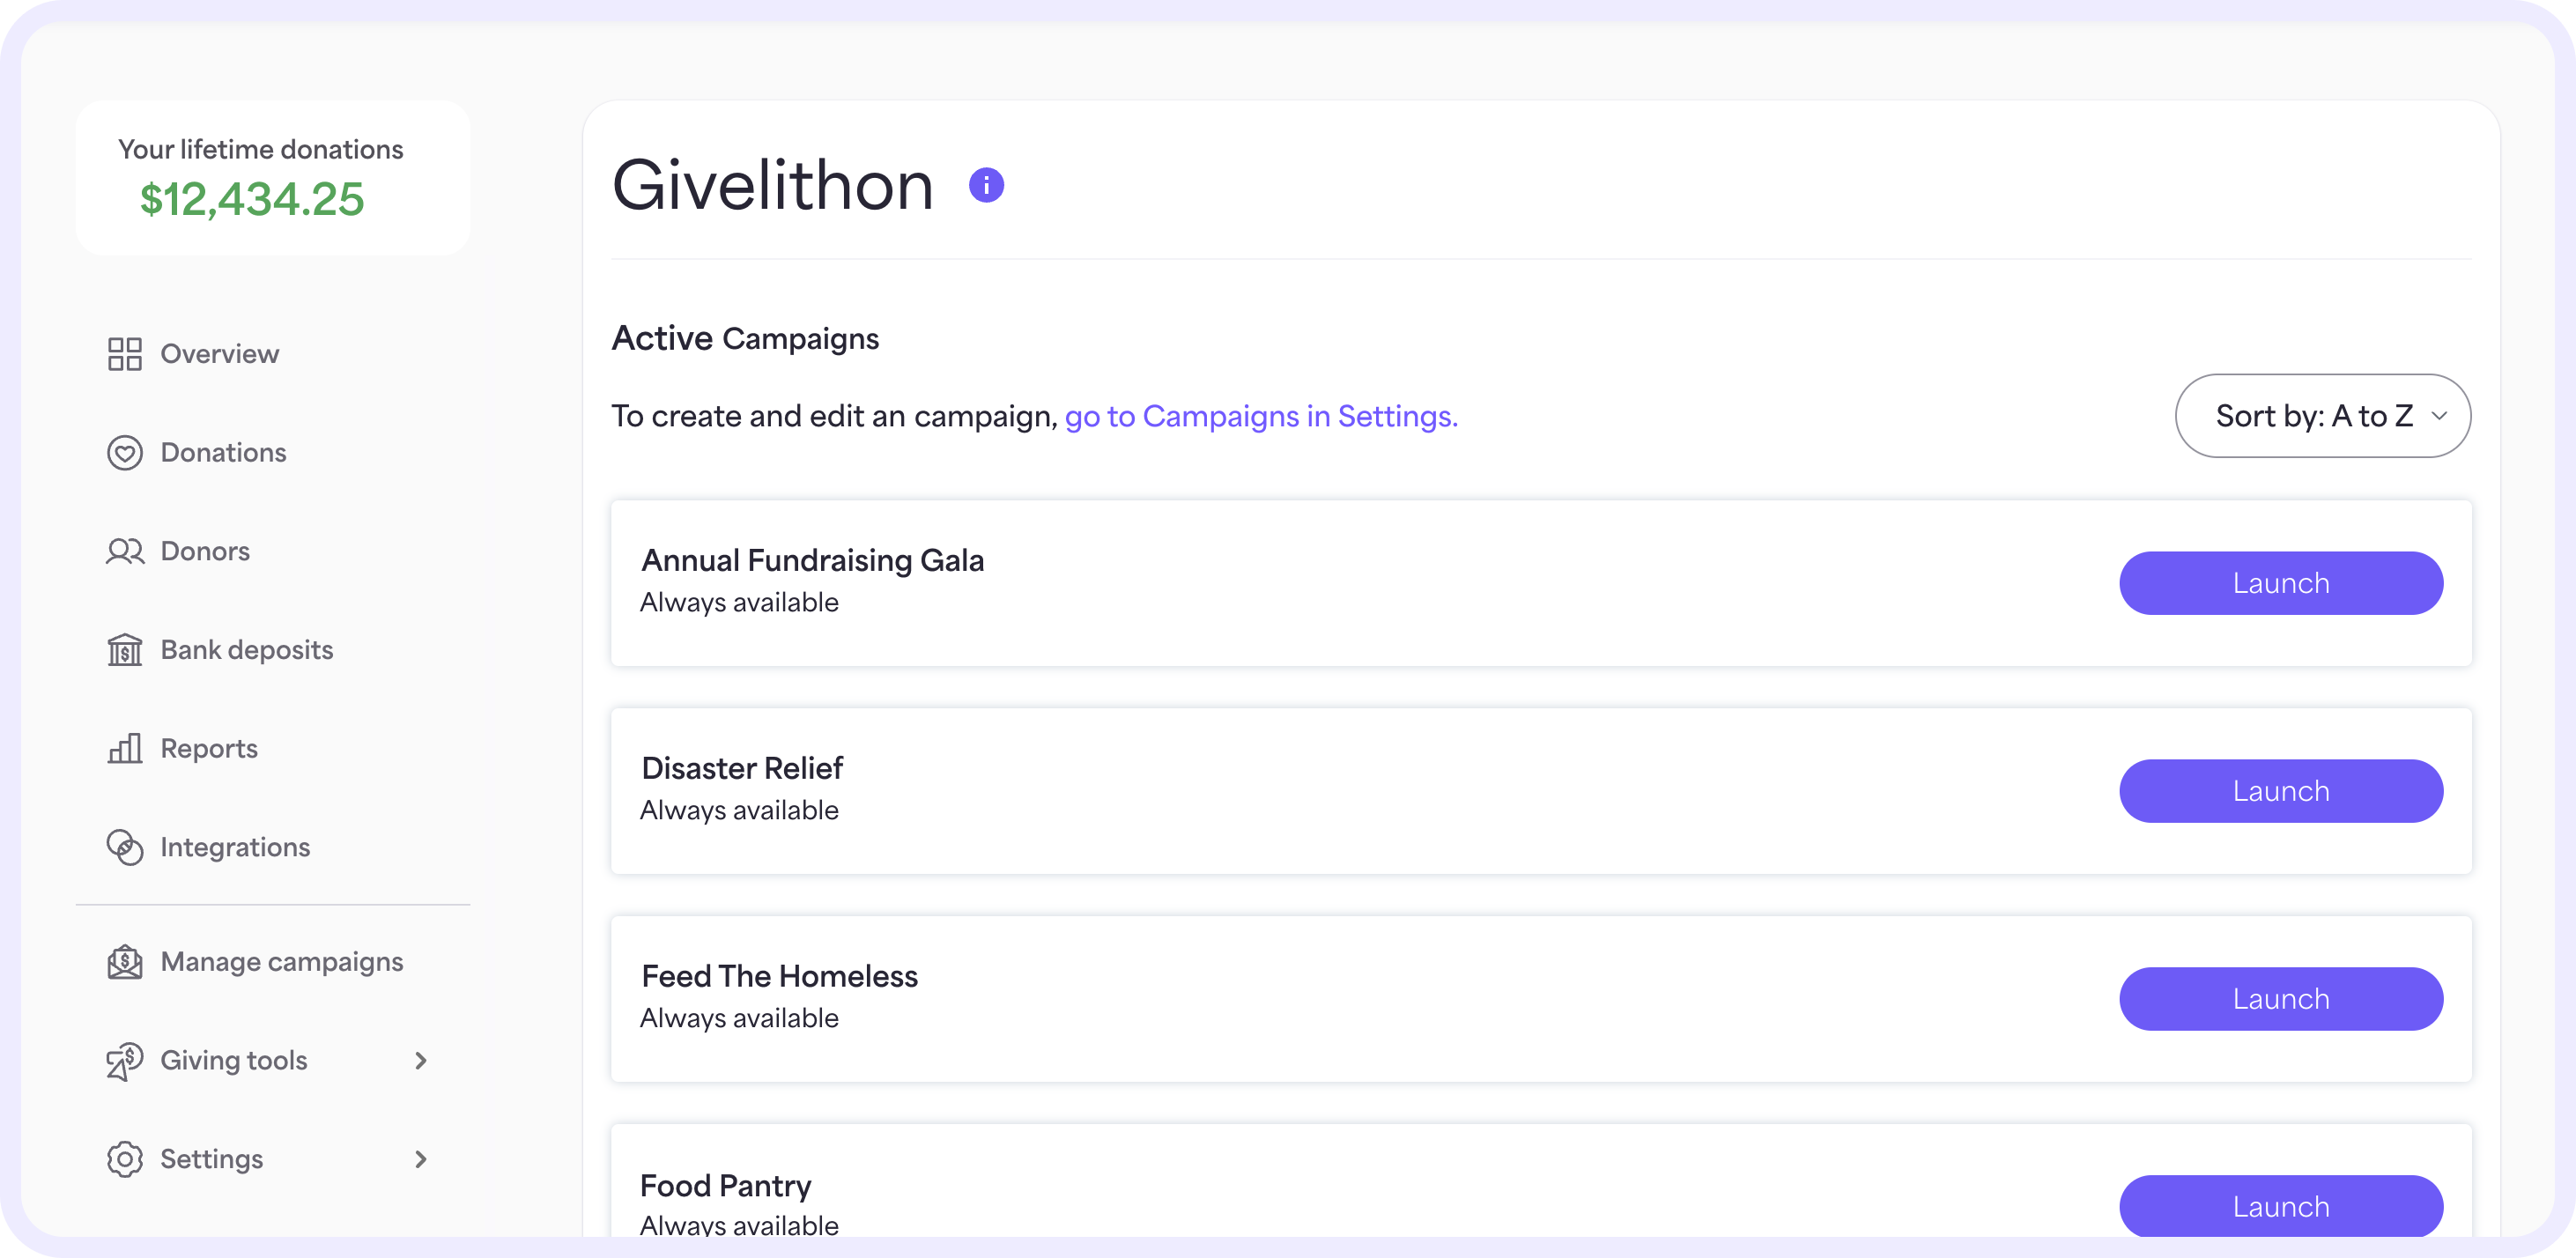Click the Reports sidebar icon
Screen dimensions: 2576x1258
click(x=123, y=747)
